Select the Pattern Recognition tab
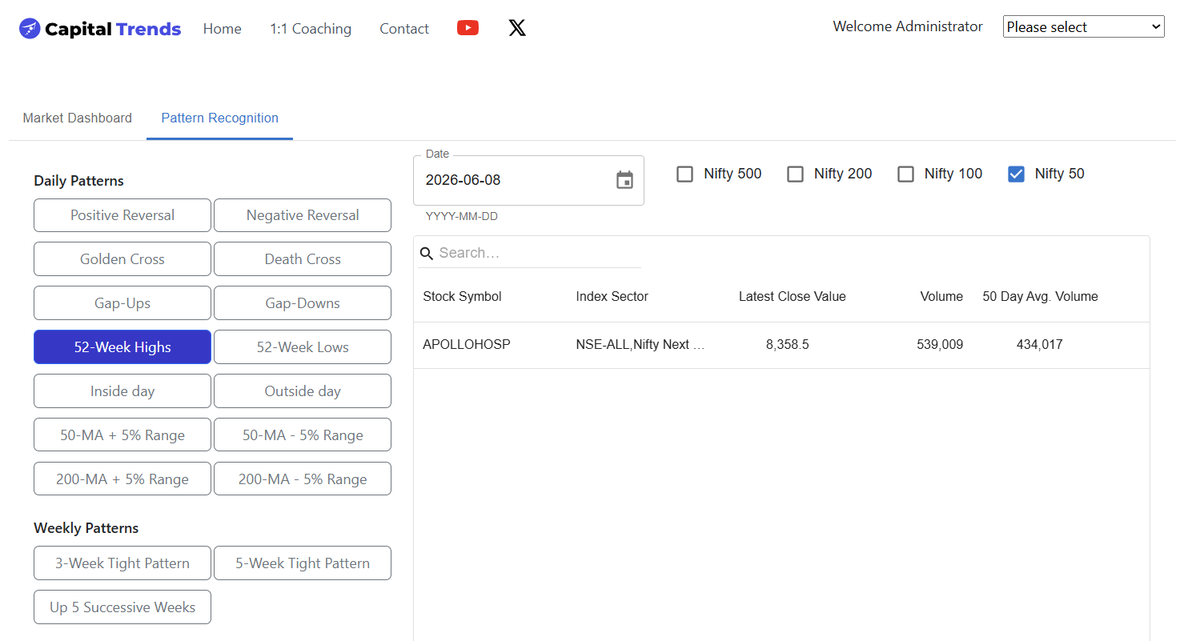Viewport: 1200px width, 641px height. (x=220, y=118)
